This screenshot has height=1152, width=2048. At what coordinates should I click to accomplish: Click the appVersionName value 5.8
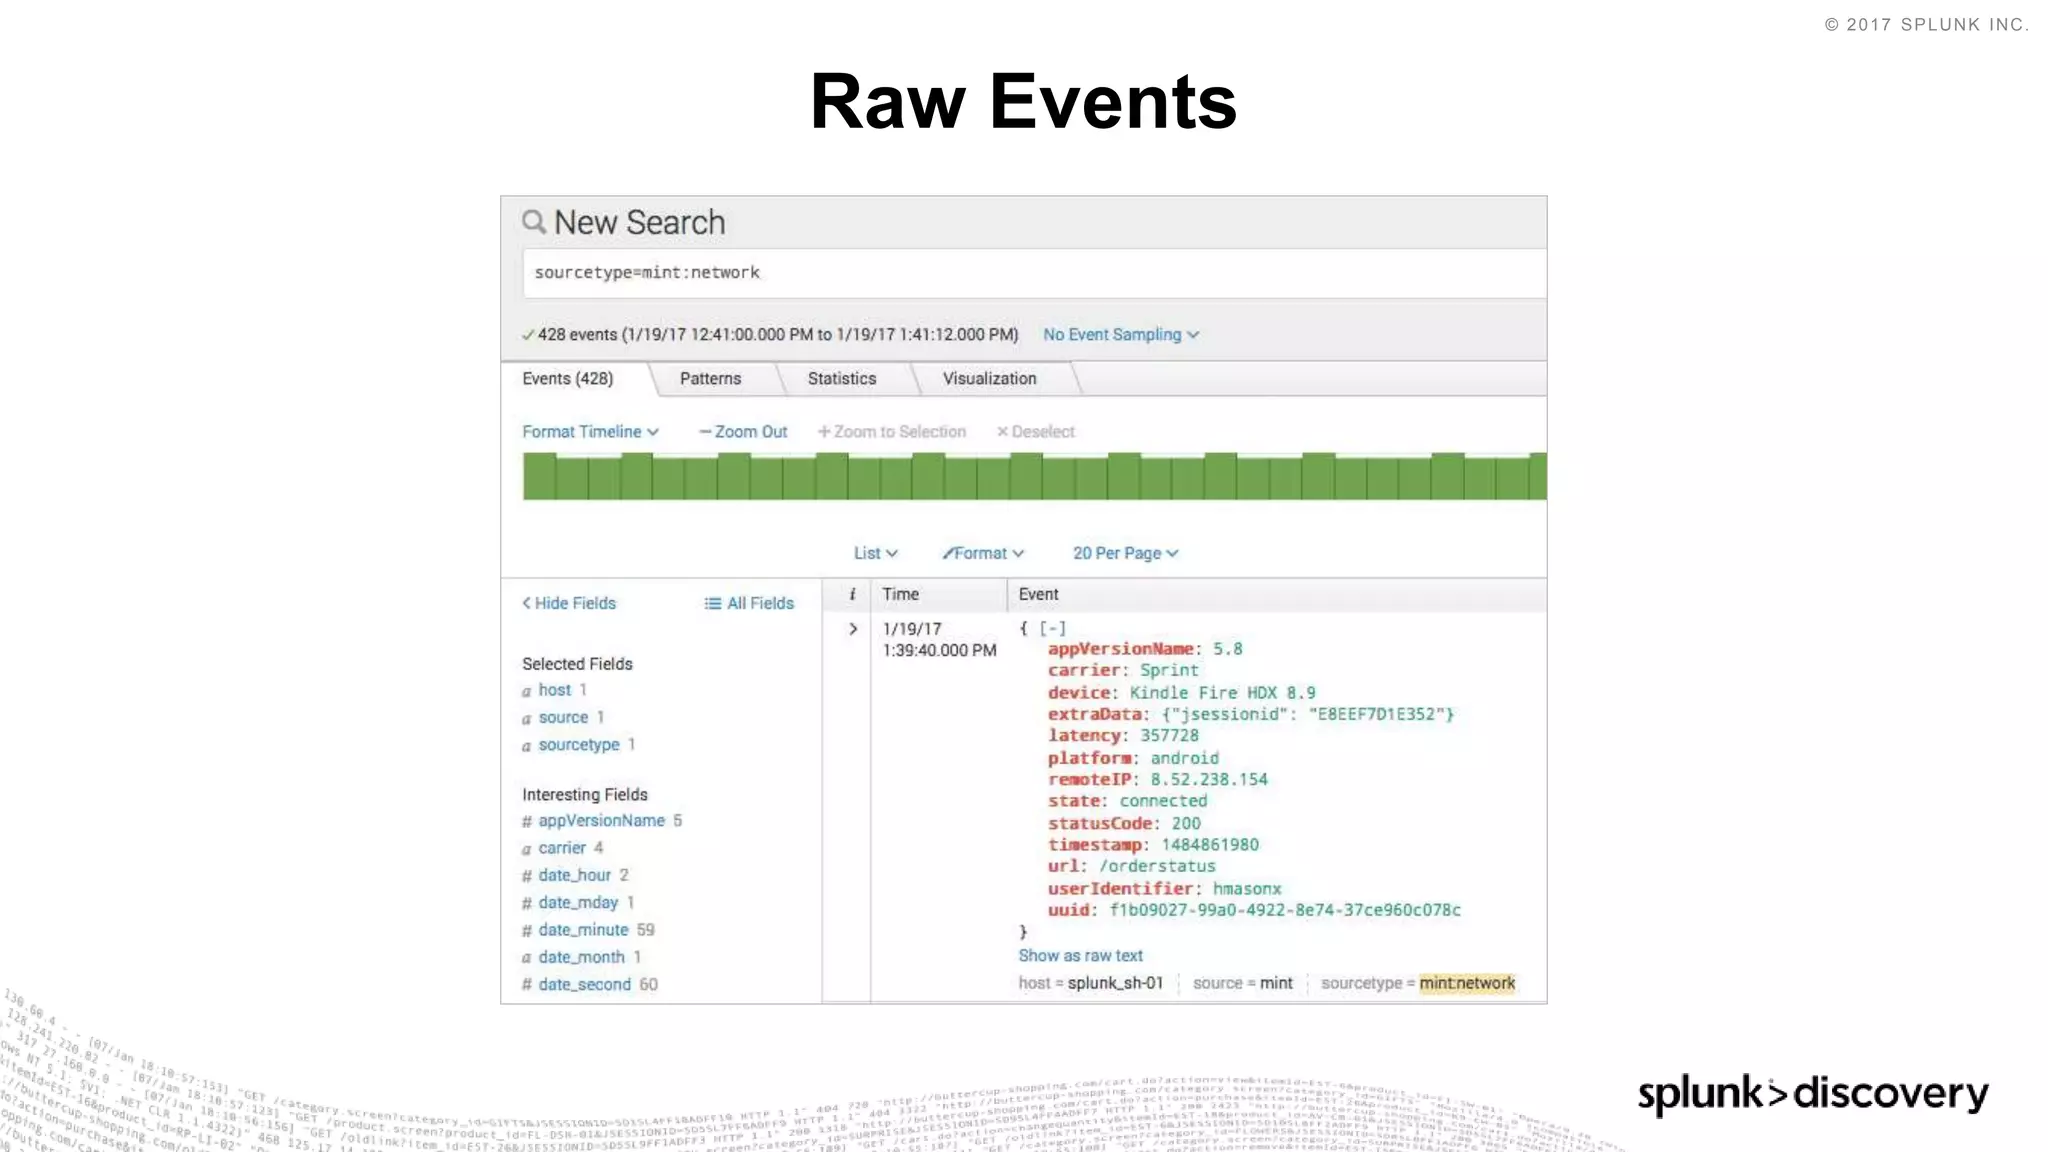1227,649
